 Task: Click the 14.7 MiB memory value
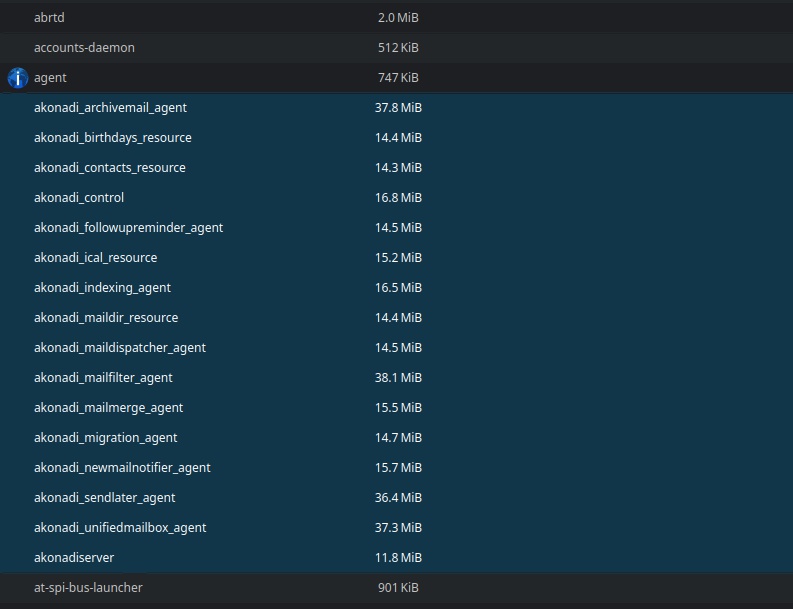pos(399,438)
